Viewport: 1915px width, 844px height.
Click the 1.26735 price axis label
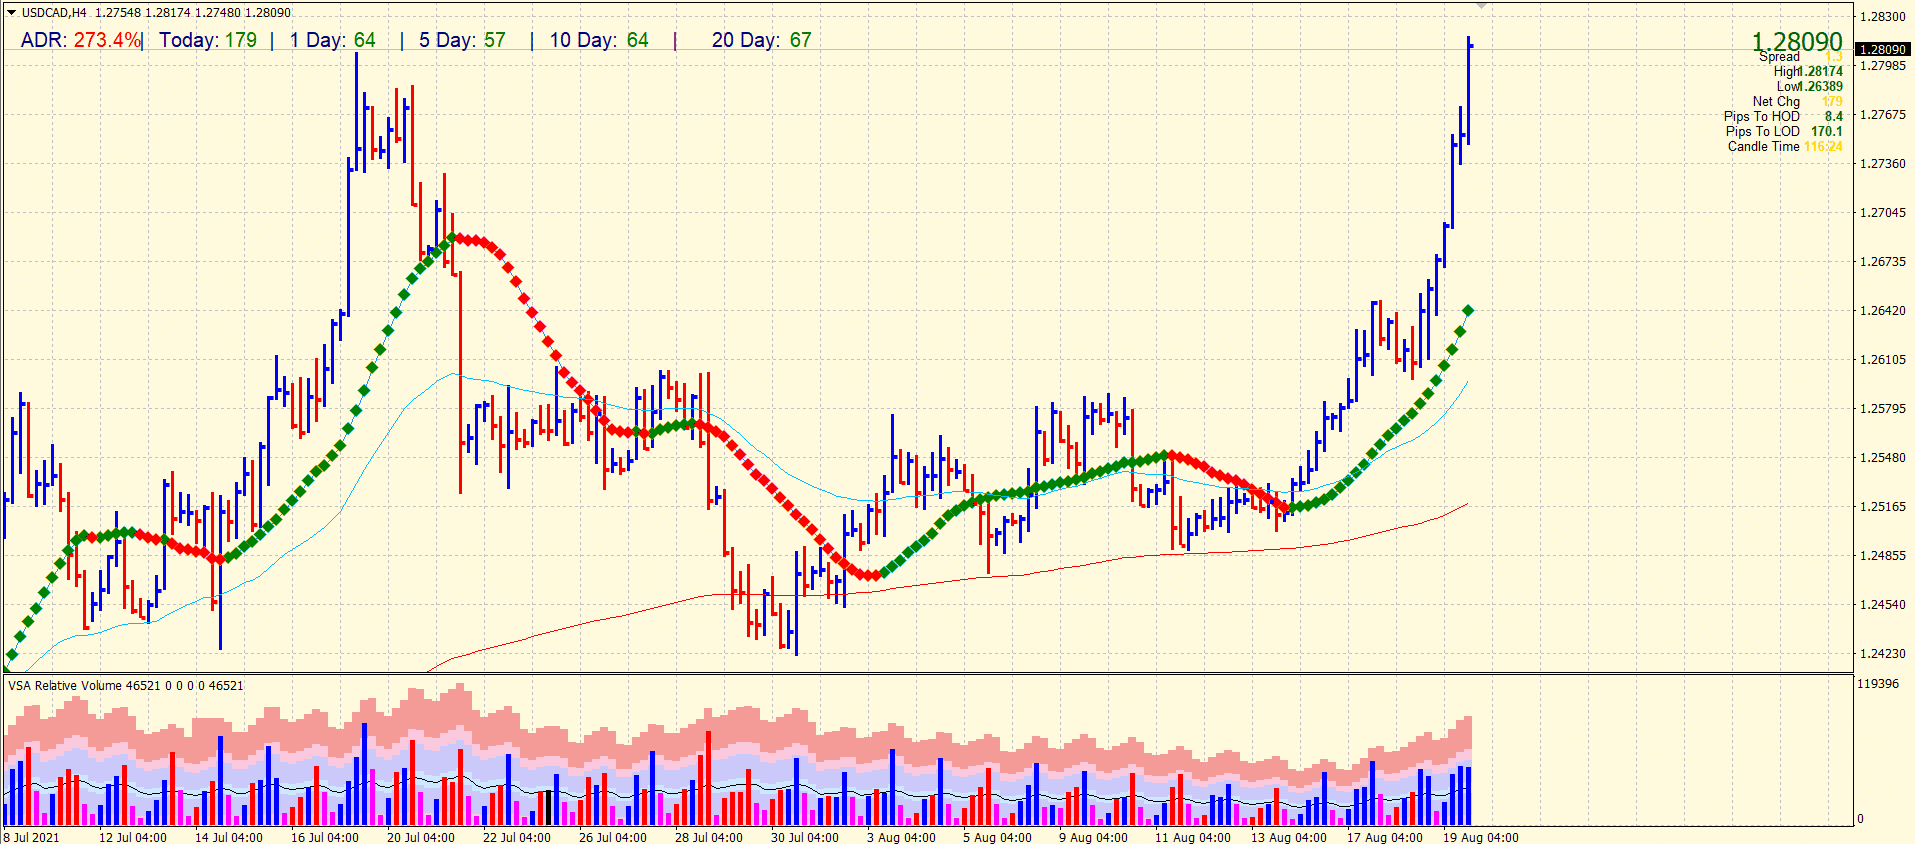[x=1882, y=261]
